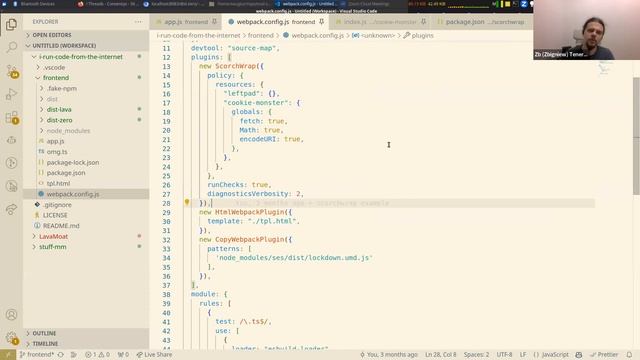Click the ports forwarded indicator in status bar
Image resolution: width=640 pixels, height=360 pixels.
(x=123, y=355)
